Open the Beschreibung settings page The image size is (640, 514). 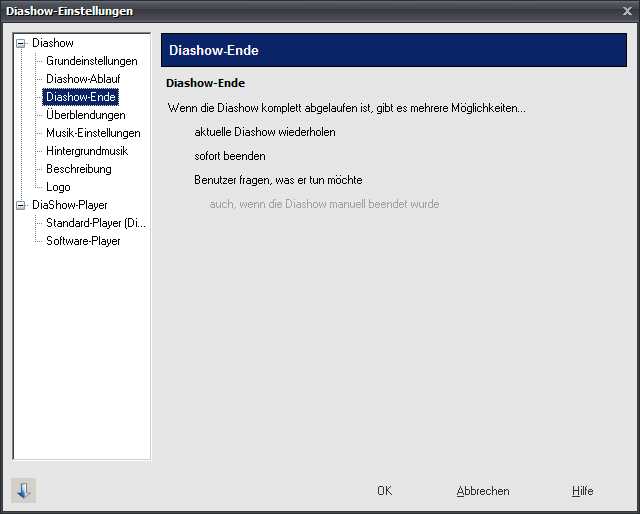(79, 169)
